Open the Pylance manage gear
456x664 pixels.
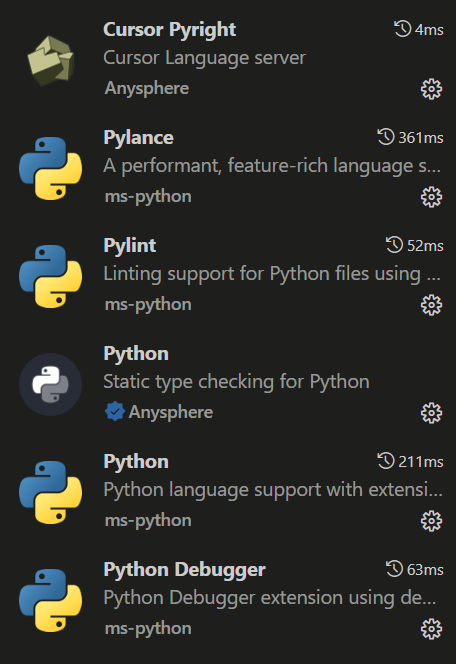coord(431,197)
